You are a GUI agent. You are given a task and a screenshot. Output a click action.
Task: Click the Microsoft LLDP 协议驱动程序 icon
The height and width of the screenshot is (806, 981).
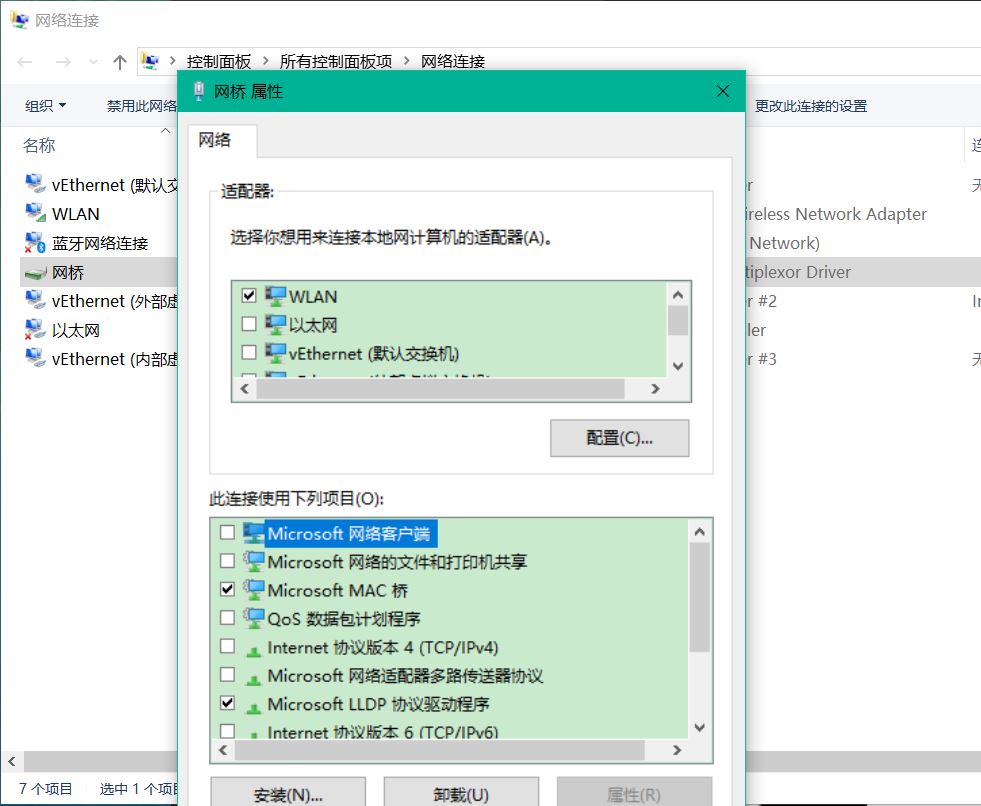(x=253, y=708)
